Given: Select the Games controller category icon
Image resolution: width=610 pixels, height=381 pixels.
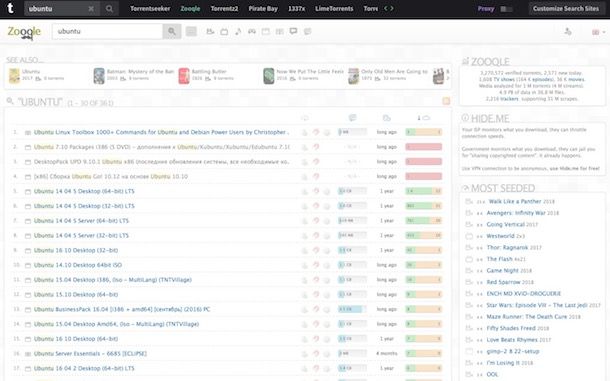Looking at the screenshot, I should (252, 32).
